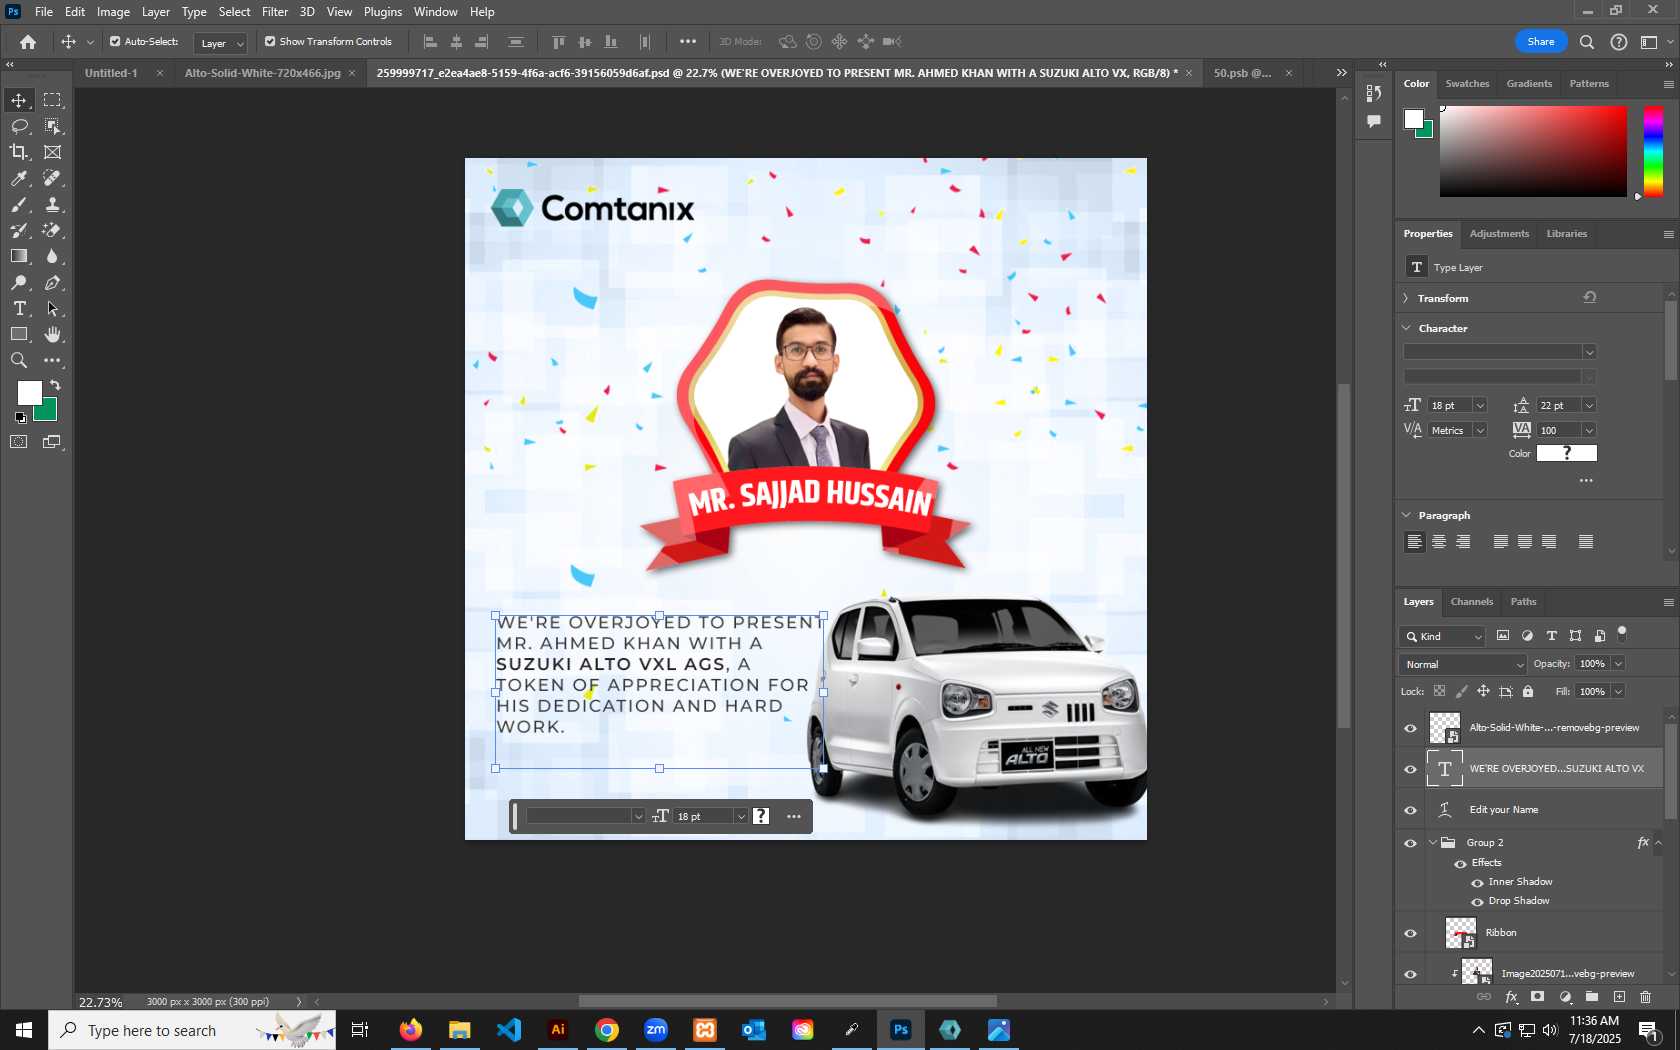Collapse Group 2 layer group

click(x=1432, y=843)
